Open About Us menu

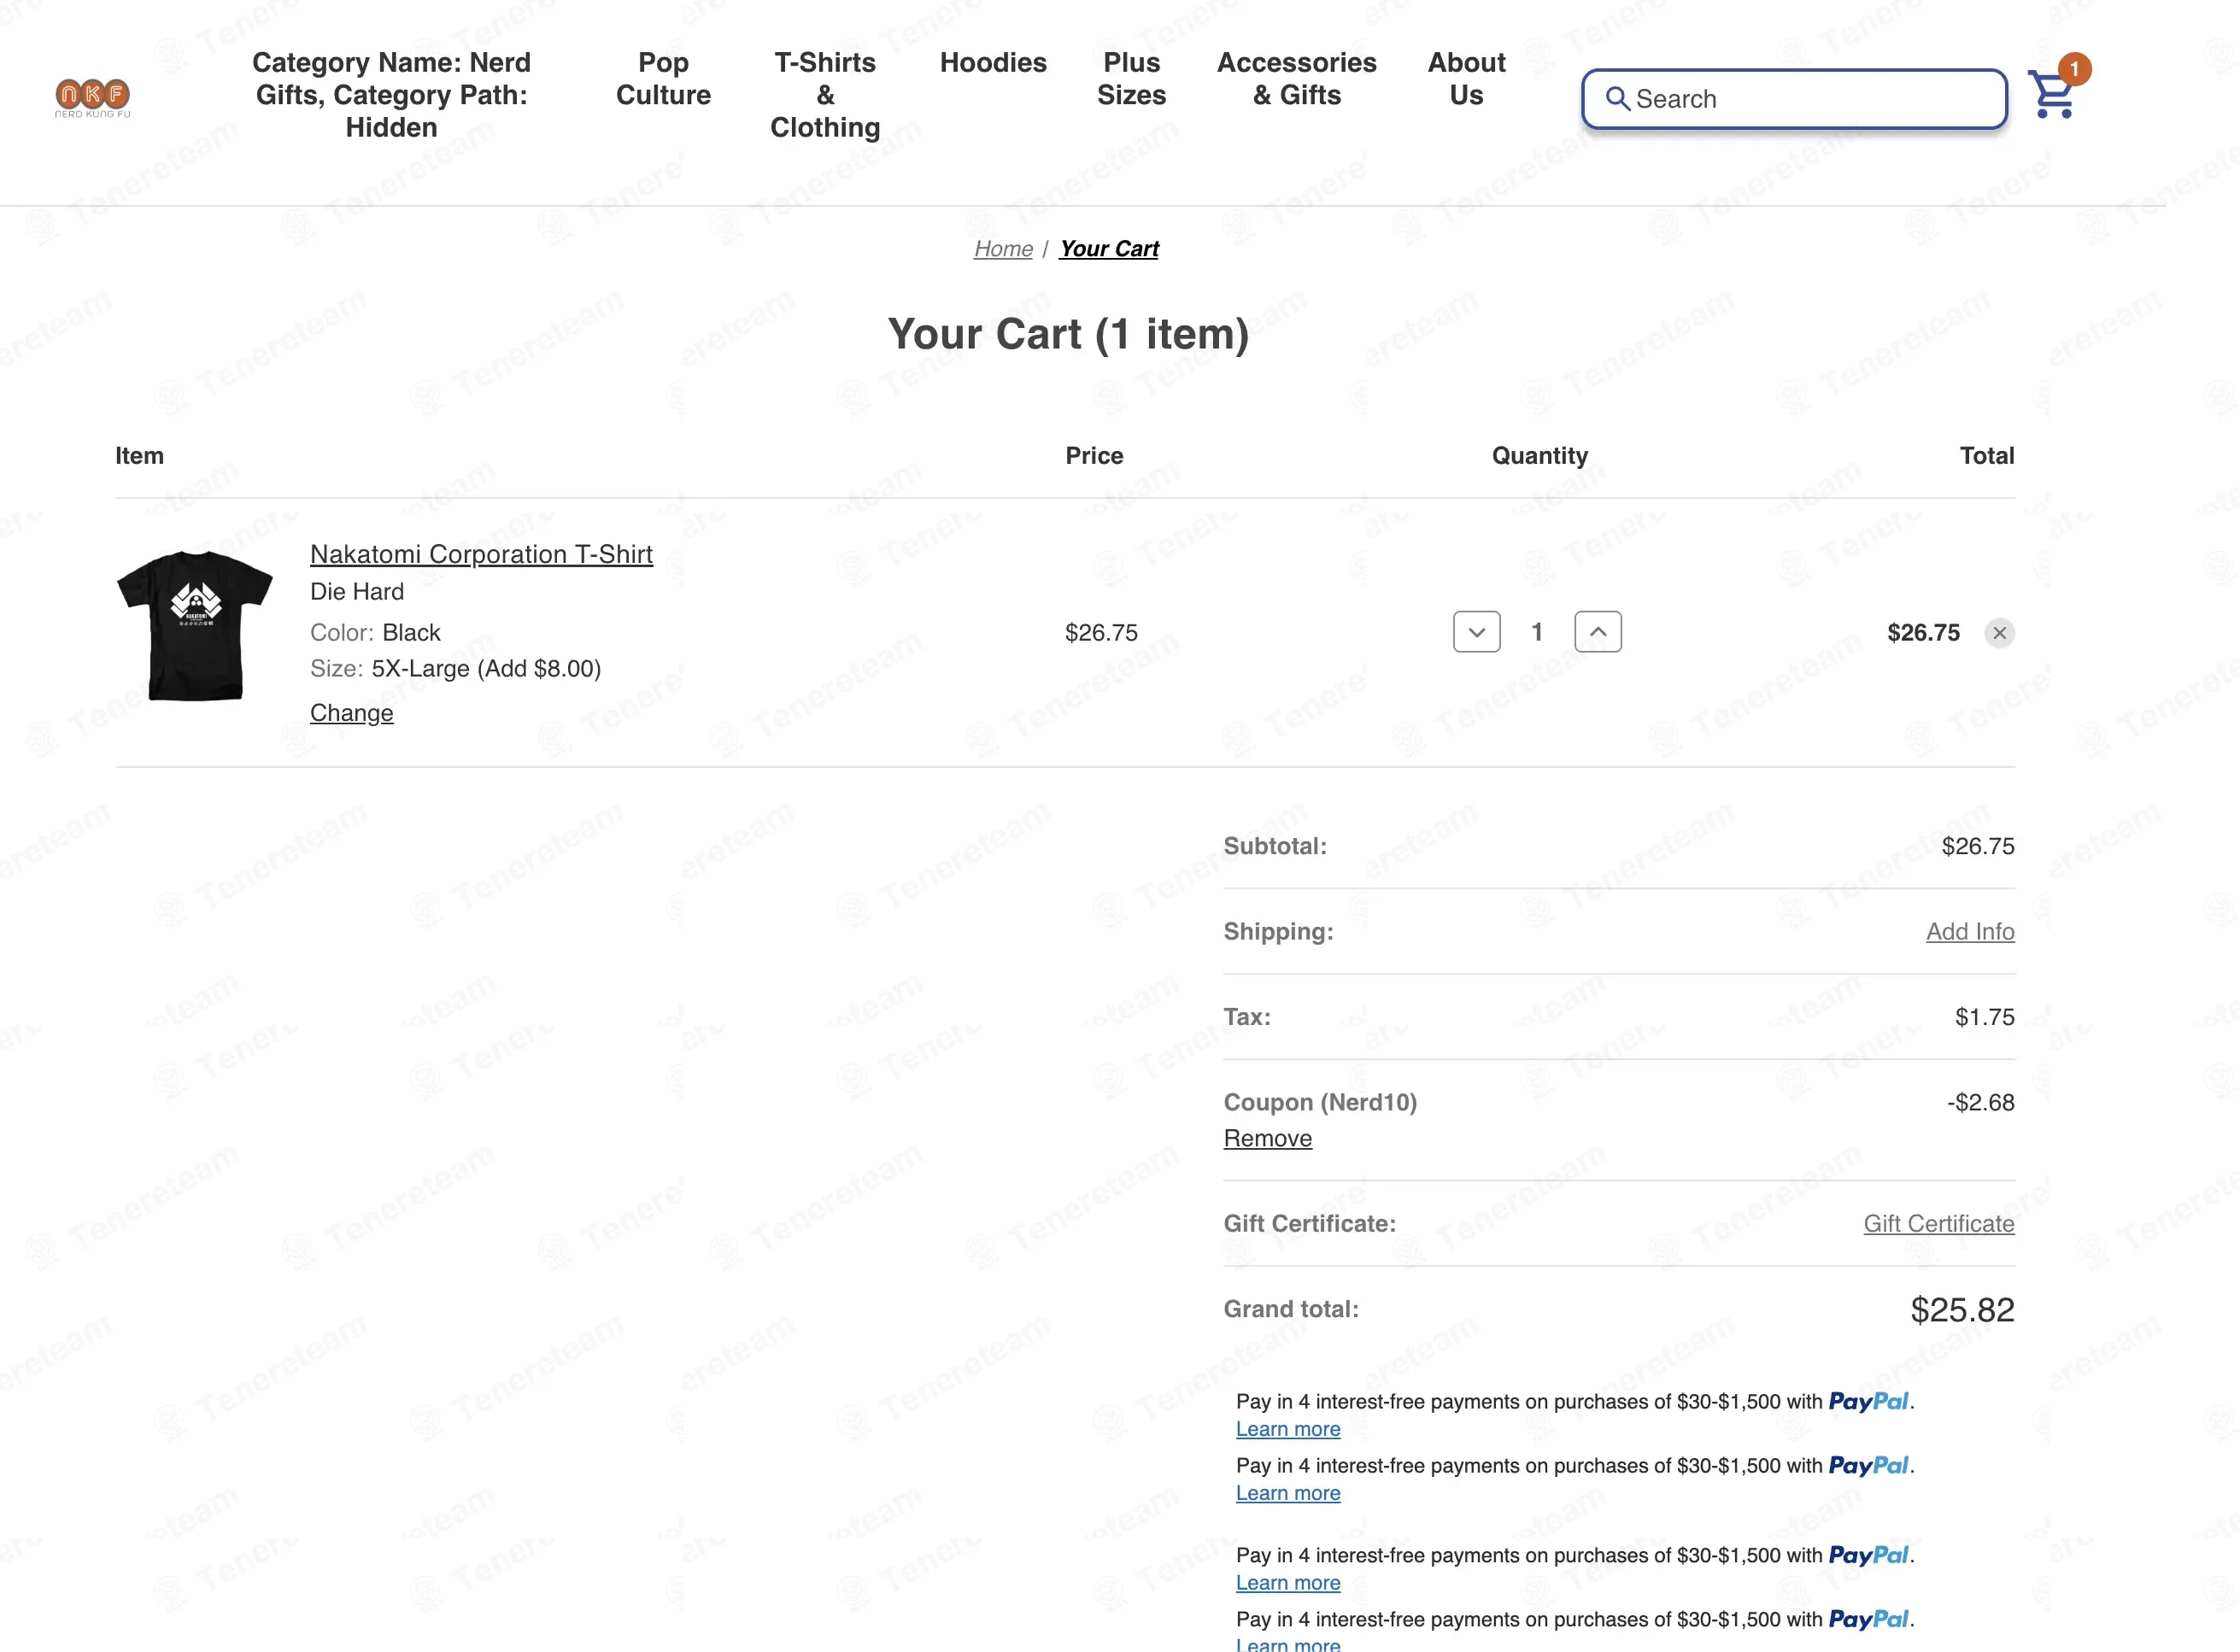(x=1466, y=78)
